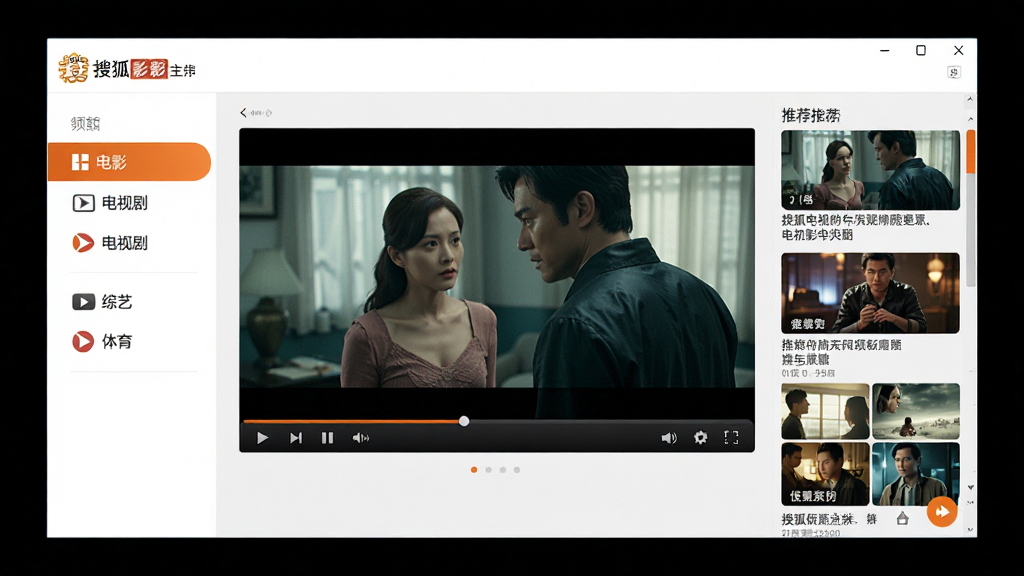
Task: Click the play triangle in the player controls
Action: 263,438
